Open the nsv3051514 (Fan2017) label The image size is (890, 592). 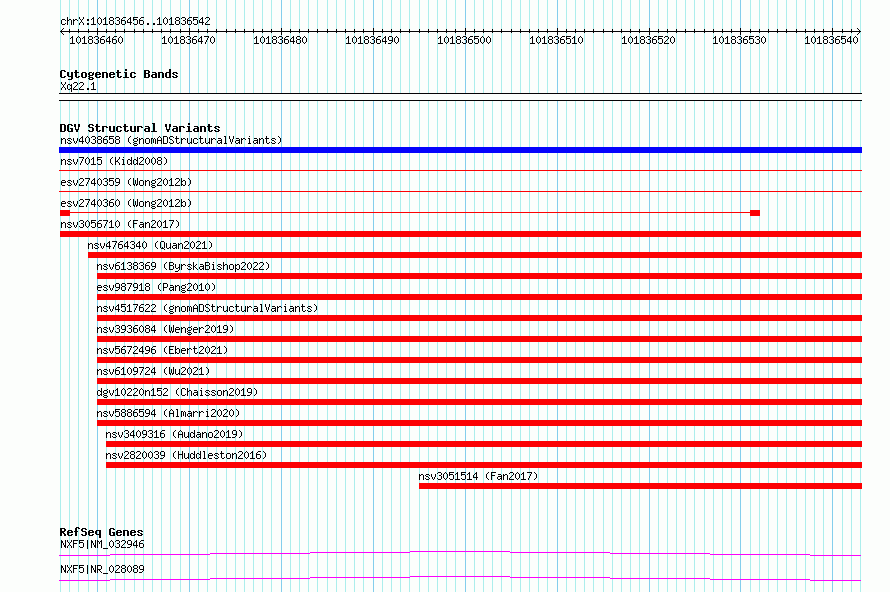coord(478,476)
